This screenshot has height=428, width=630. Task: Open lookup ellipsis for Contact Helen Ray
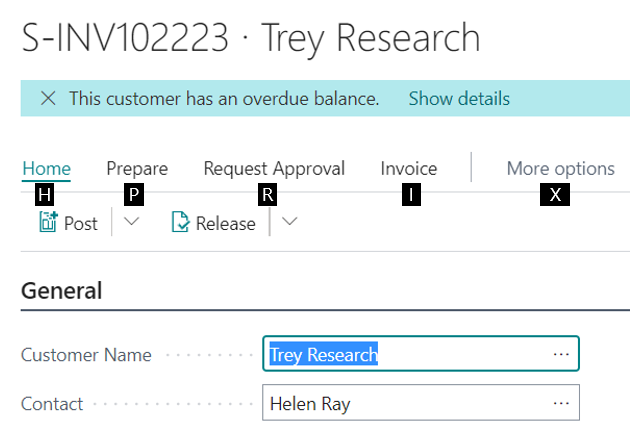[x=561, y=403]
